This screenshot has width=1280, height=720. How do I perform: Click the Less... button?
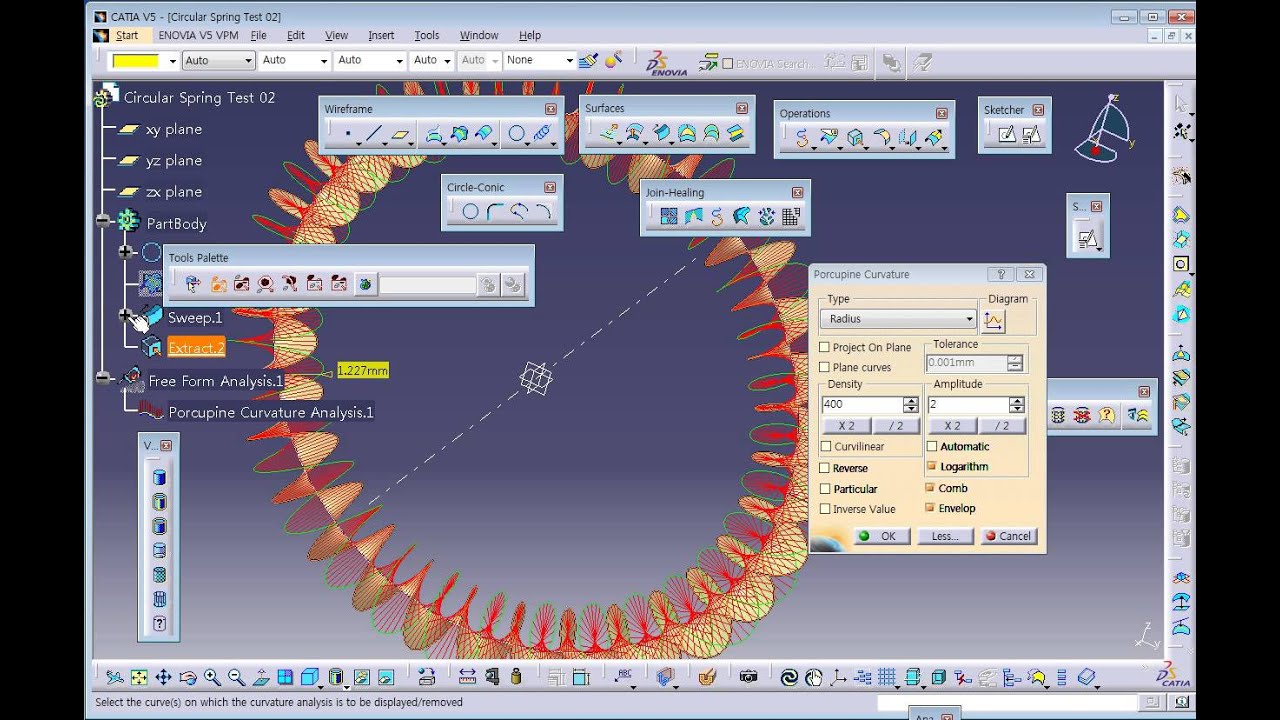pos(945,536)
